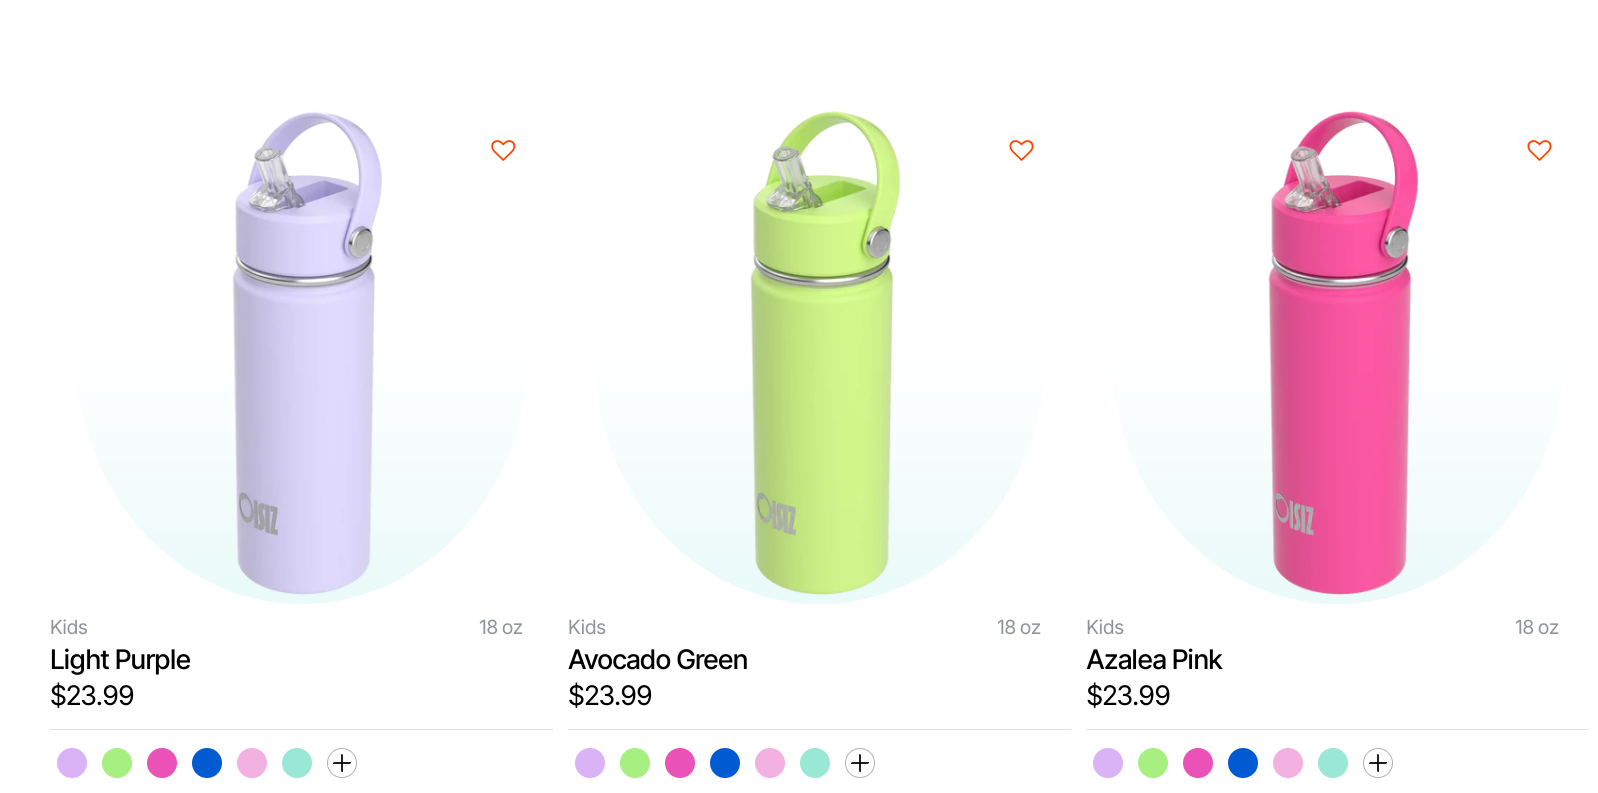
Task: Choose hot pink swatch under Light Purple bottle
Action: [x=162, y=763]
